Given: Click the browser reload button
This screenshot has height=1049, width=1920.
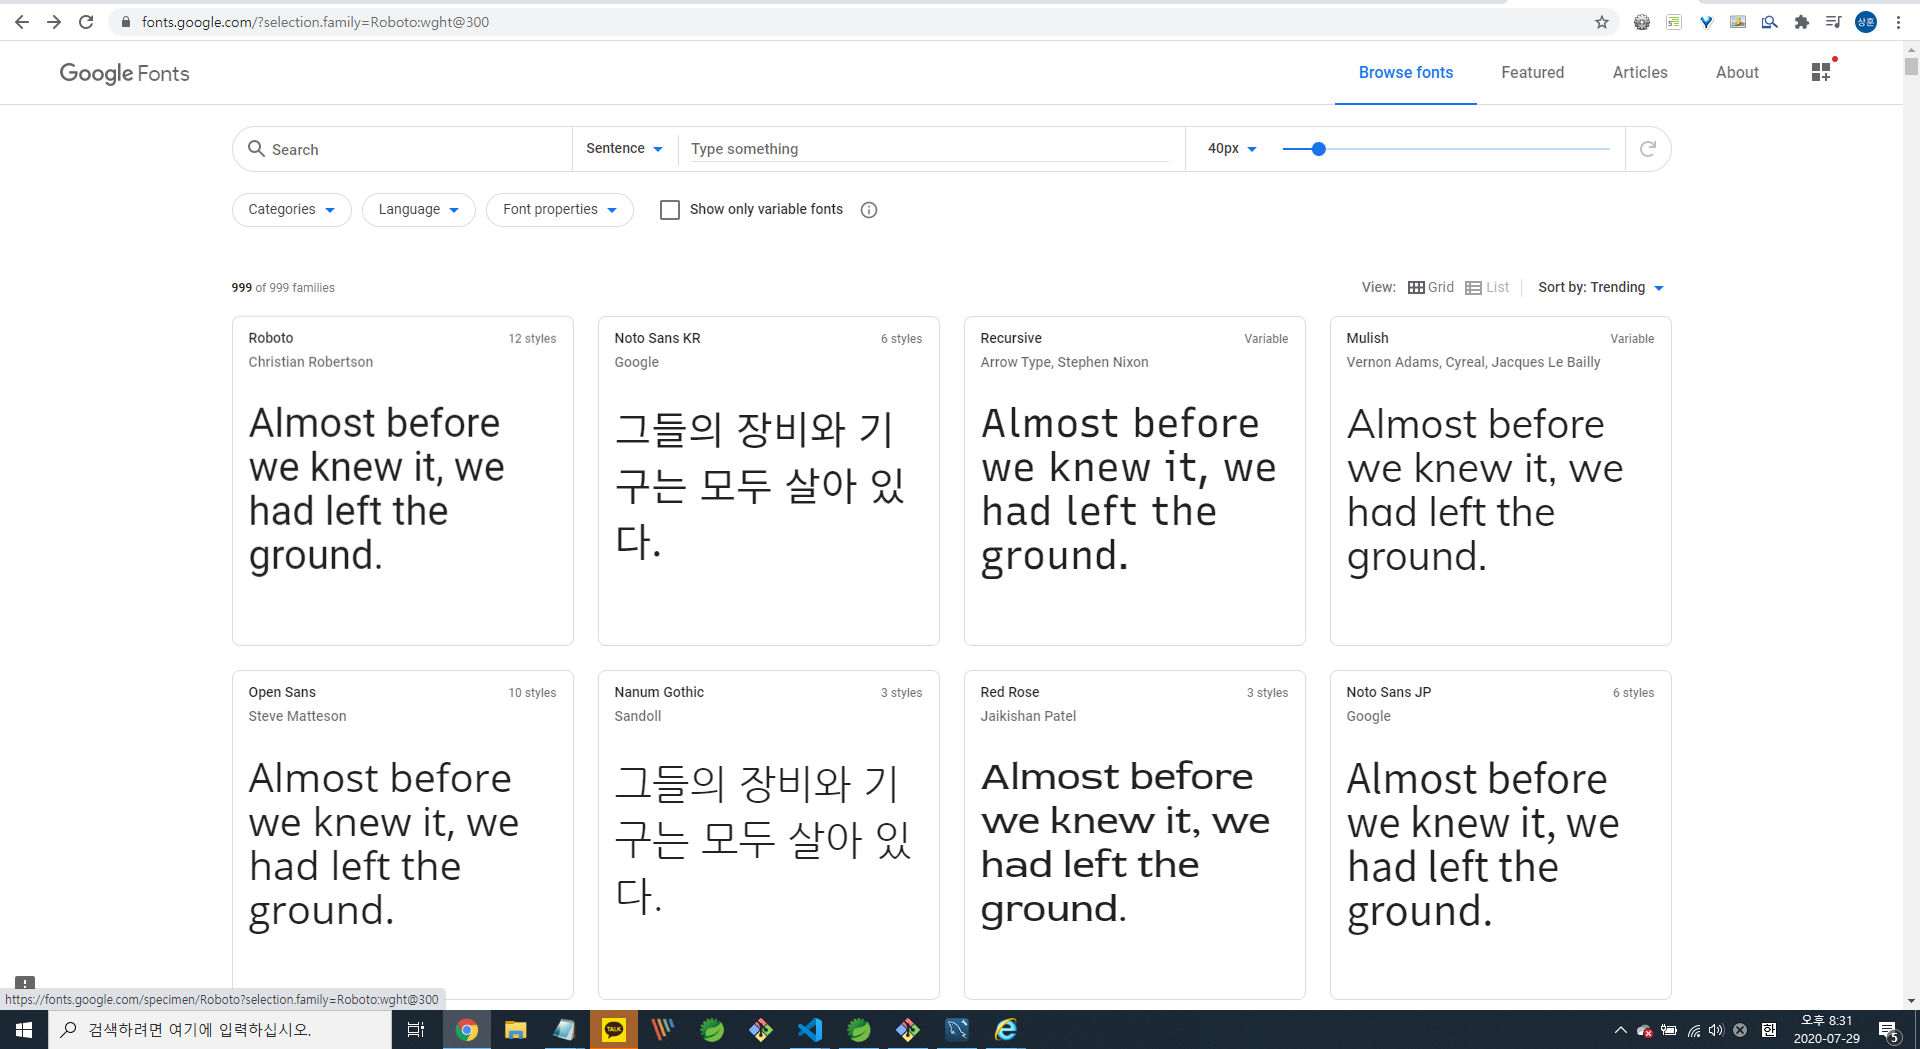Looking at the screenshot, I should tap(86, 22).
